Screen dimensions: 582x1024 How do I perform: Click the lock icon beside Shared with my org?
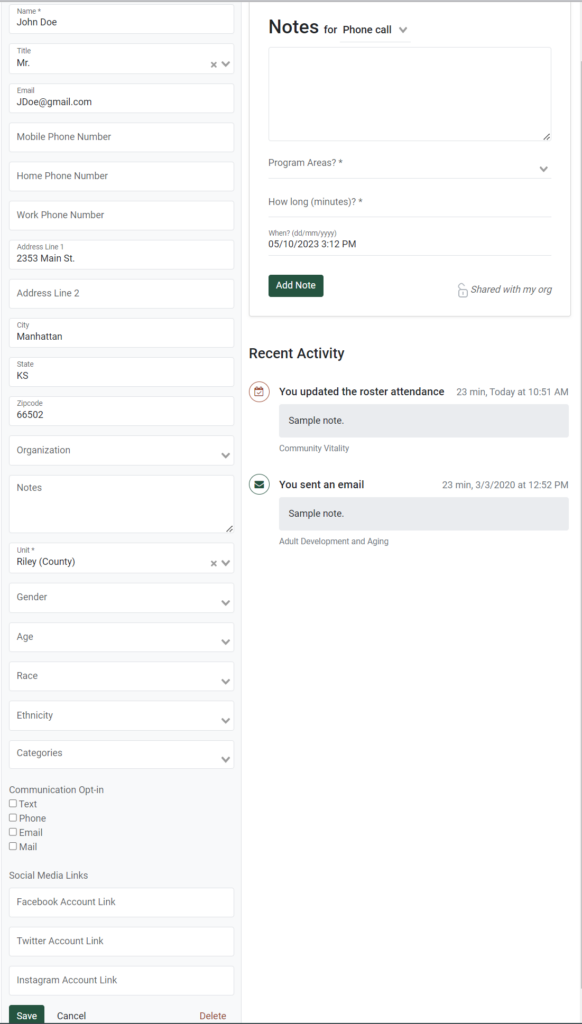click(462, 290)
